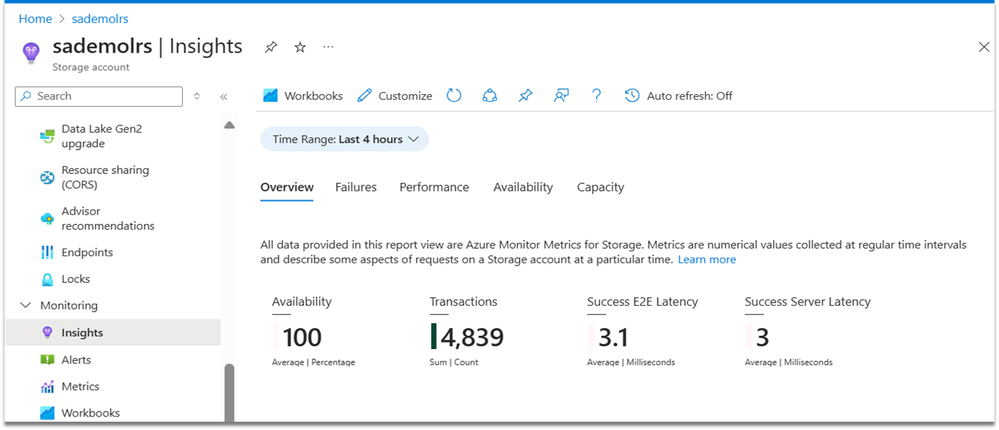Collapse the Monitoring section
The width and height of the screenshot is (999, 430).
(26, 305)
